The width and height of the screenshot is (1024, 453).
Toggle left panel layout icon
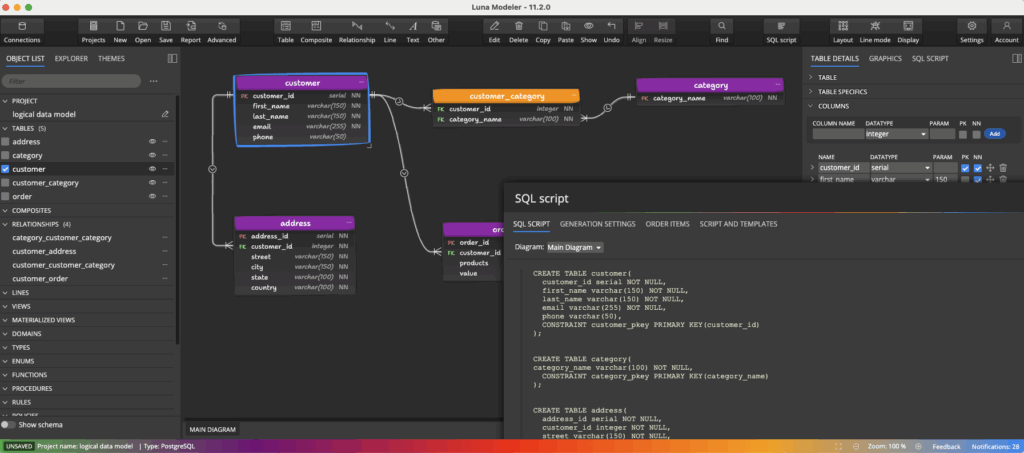click(x=172, y=58)
